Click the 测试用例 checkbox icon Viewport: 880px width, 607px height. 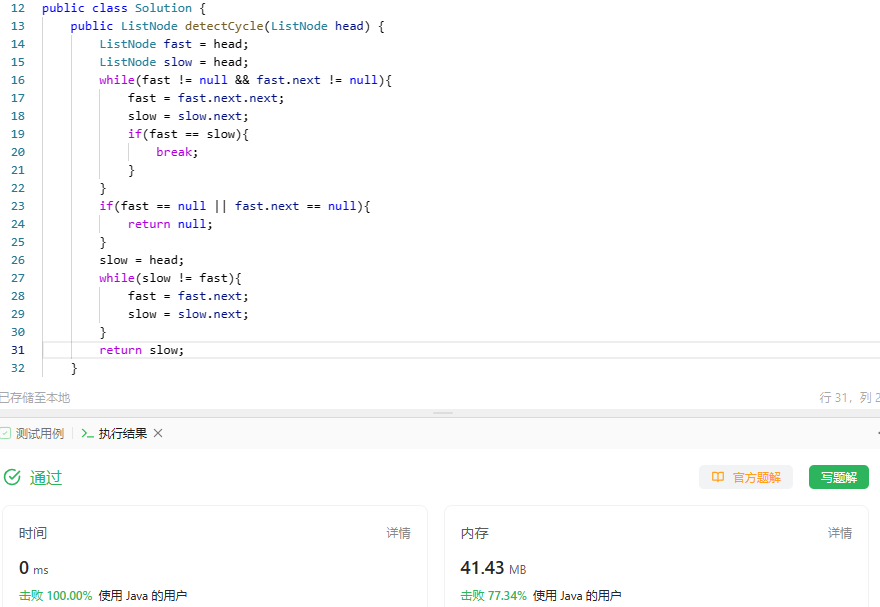click(x=6, y=433)
